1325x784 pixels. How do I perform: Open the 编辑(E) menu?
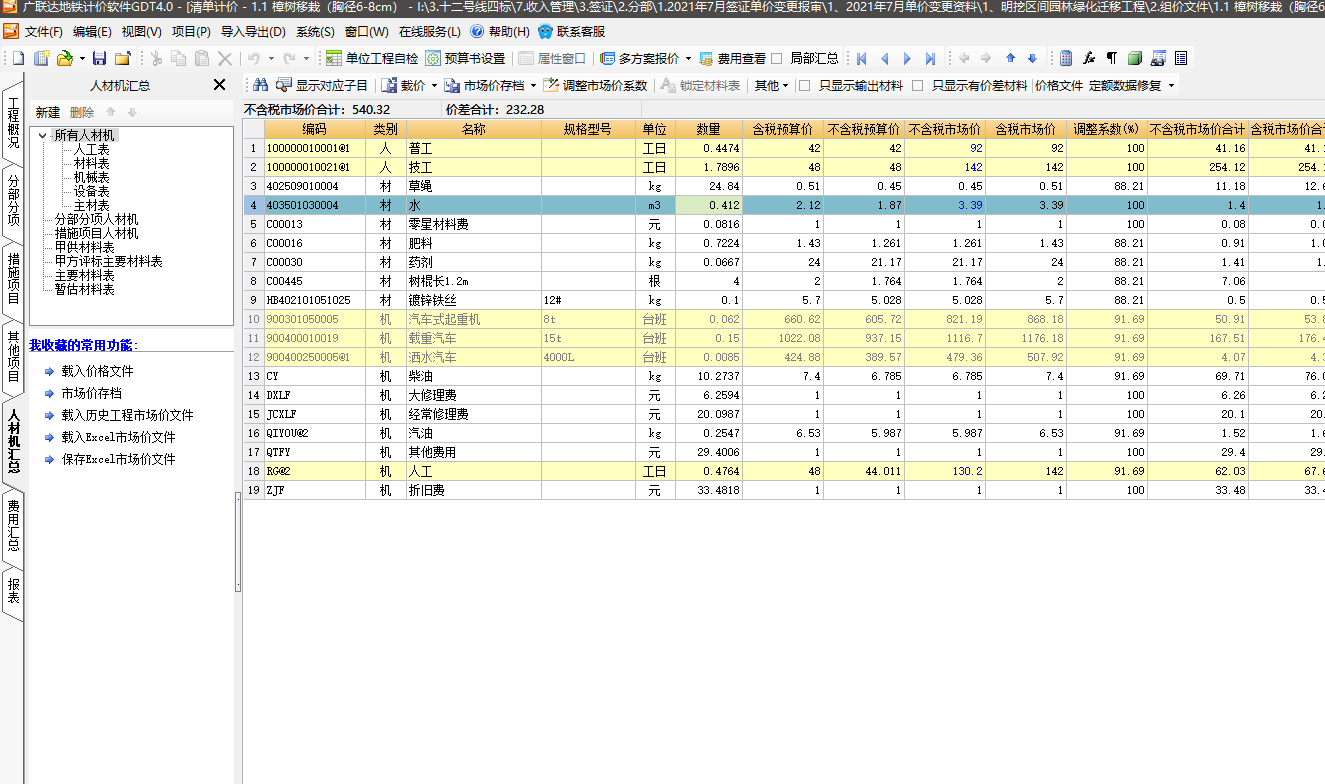coord(93,32)
